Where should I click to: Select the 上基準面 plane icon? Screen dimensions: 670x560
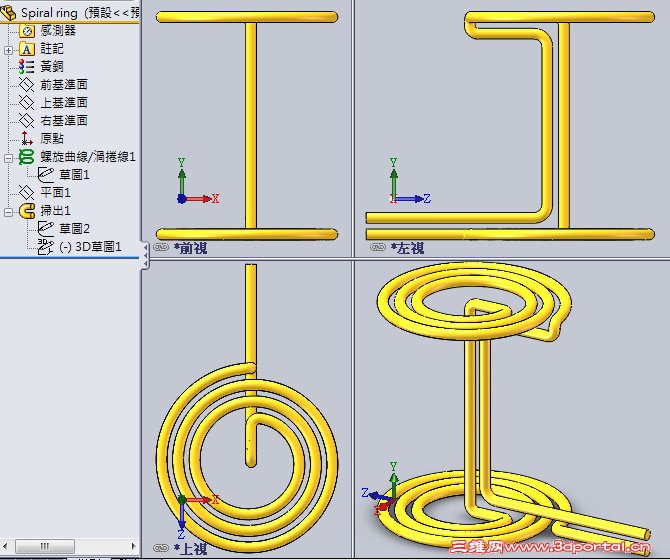[x=26, y=103]
